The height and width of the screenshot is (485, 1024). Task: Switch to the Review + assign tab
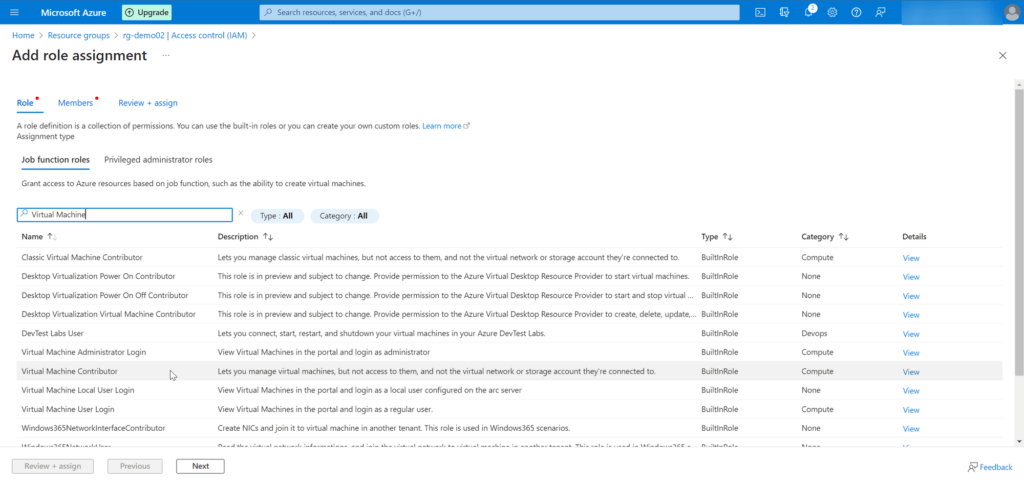(148, 103)
